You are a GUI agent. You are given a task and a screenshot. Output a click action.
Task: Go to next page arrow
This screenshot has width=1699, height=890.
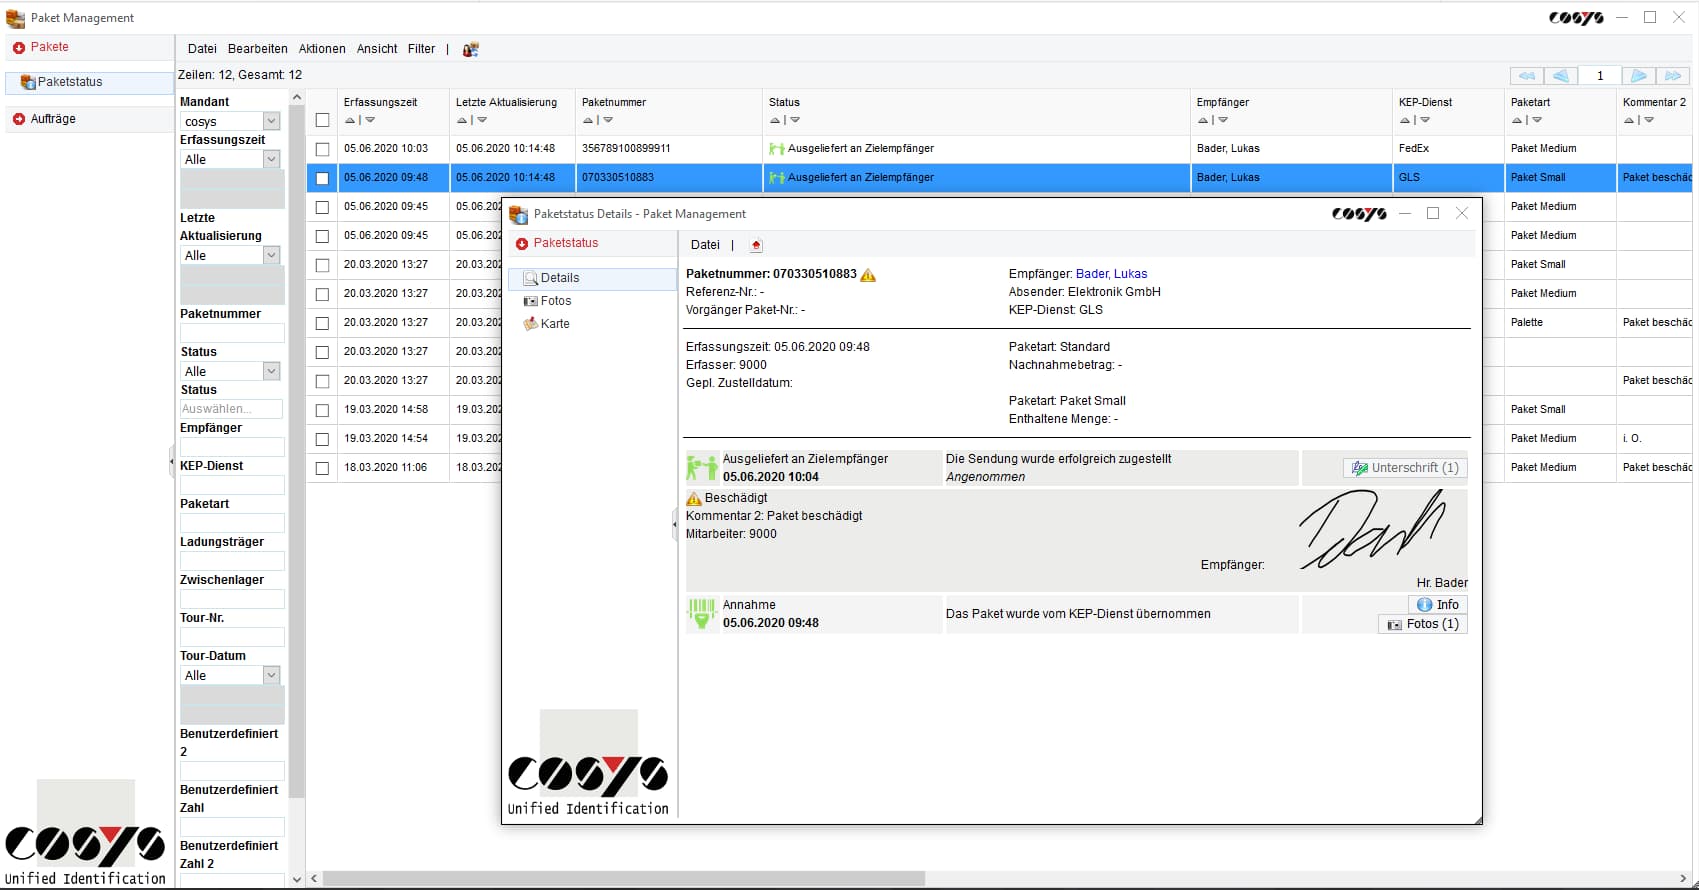(1638, 76)
